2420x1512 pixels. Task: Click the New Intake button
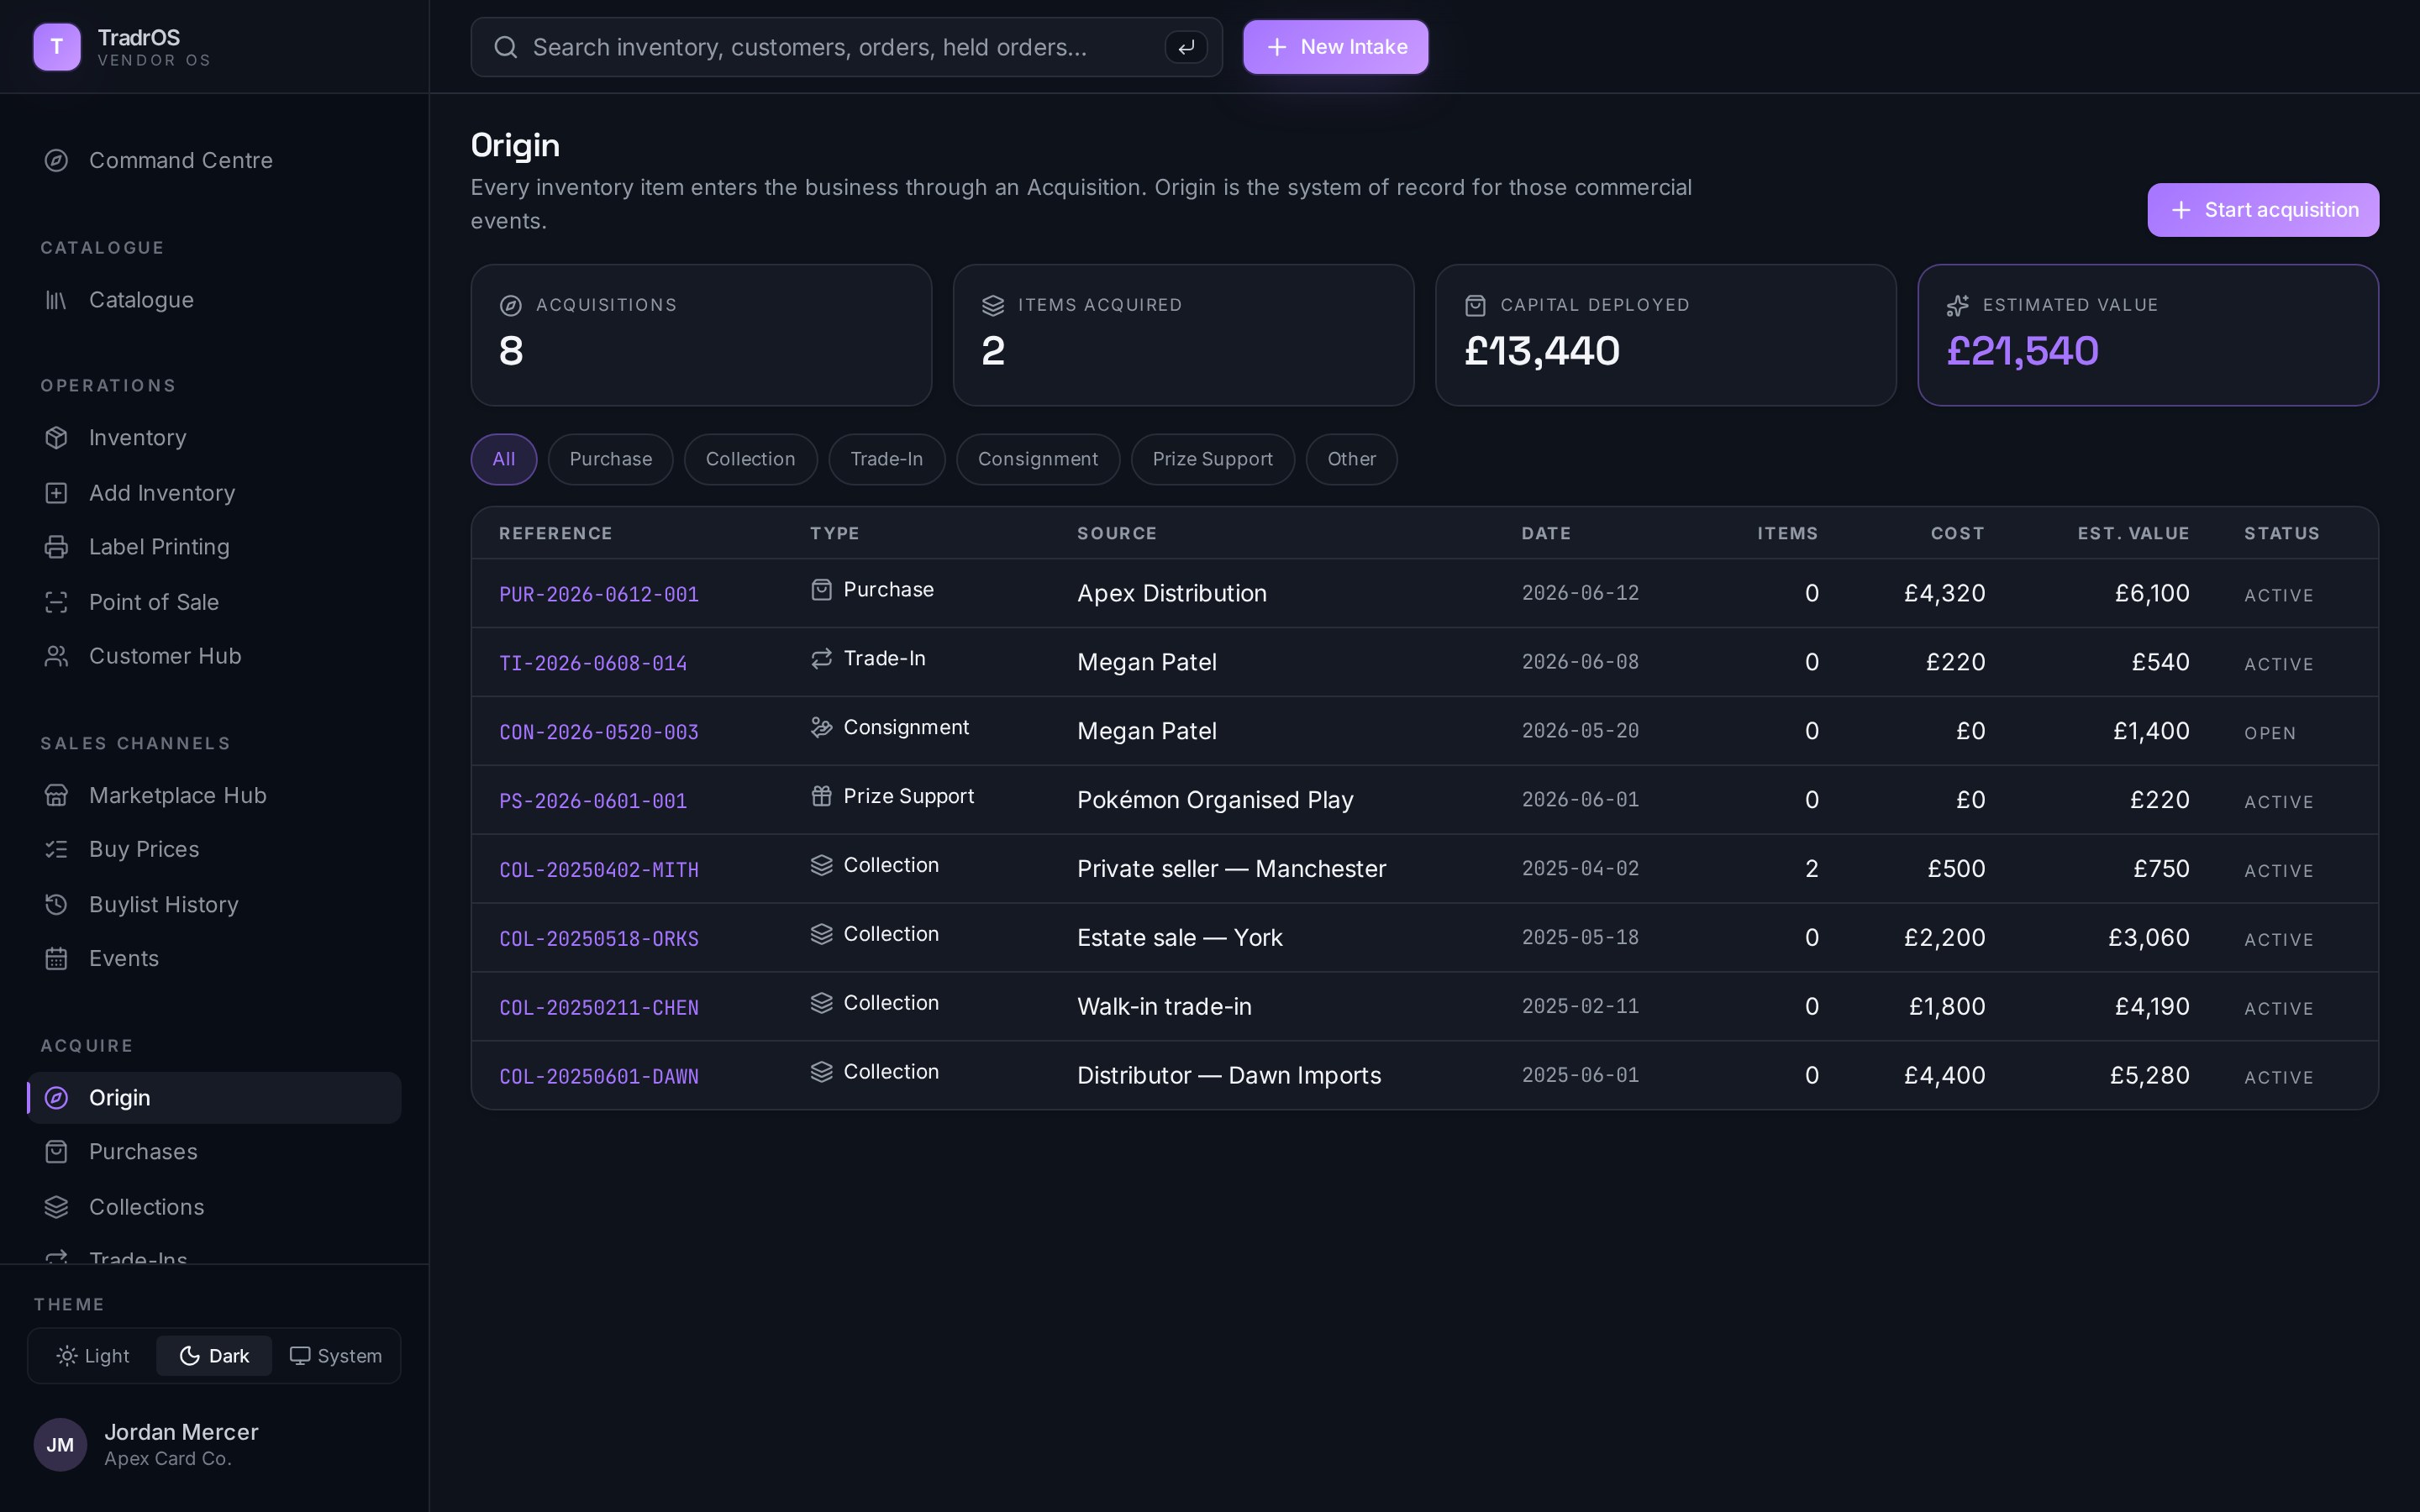point(1335,47)
